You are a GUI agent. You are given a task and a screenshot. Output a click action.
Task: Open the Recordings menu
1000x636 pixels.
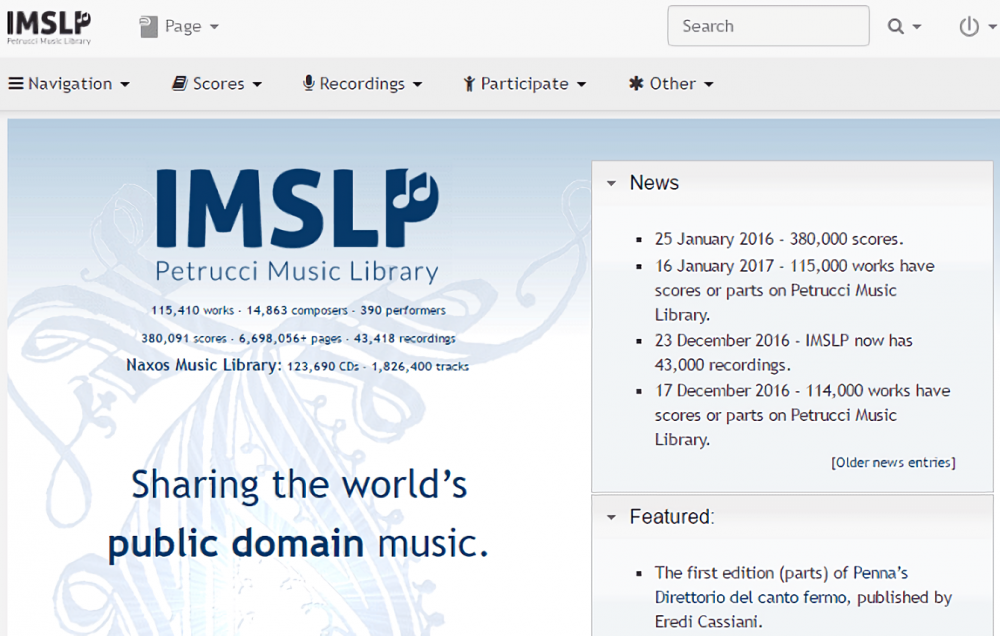[x=362, y=84]
